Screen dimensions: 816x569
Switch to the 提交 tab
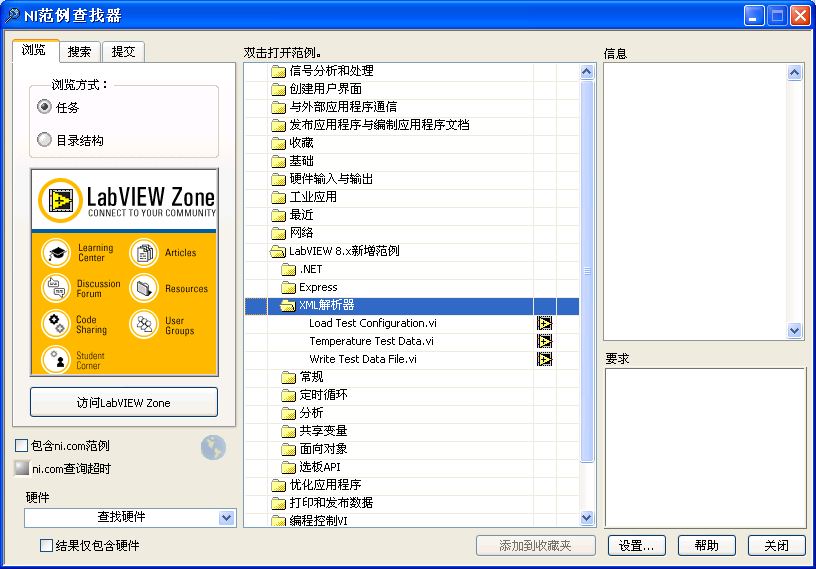124,52
